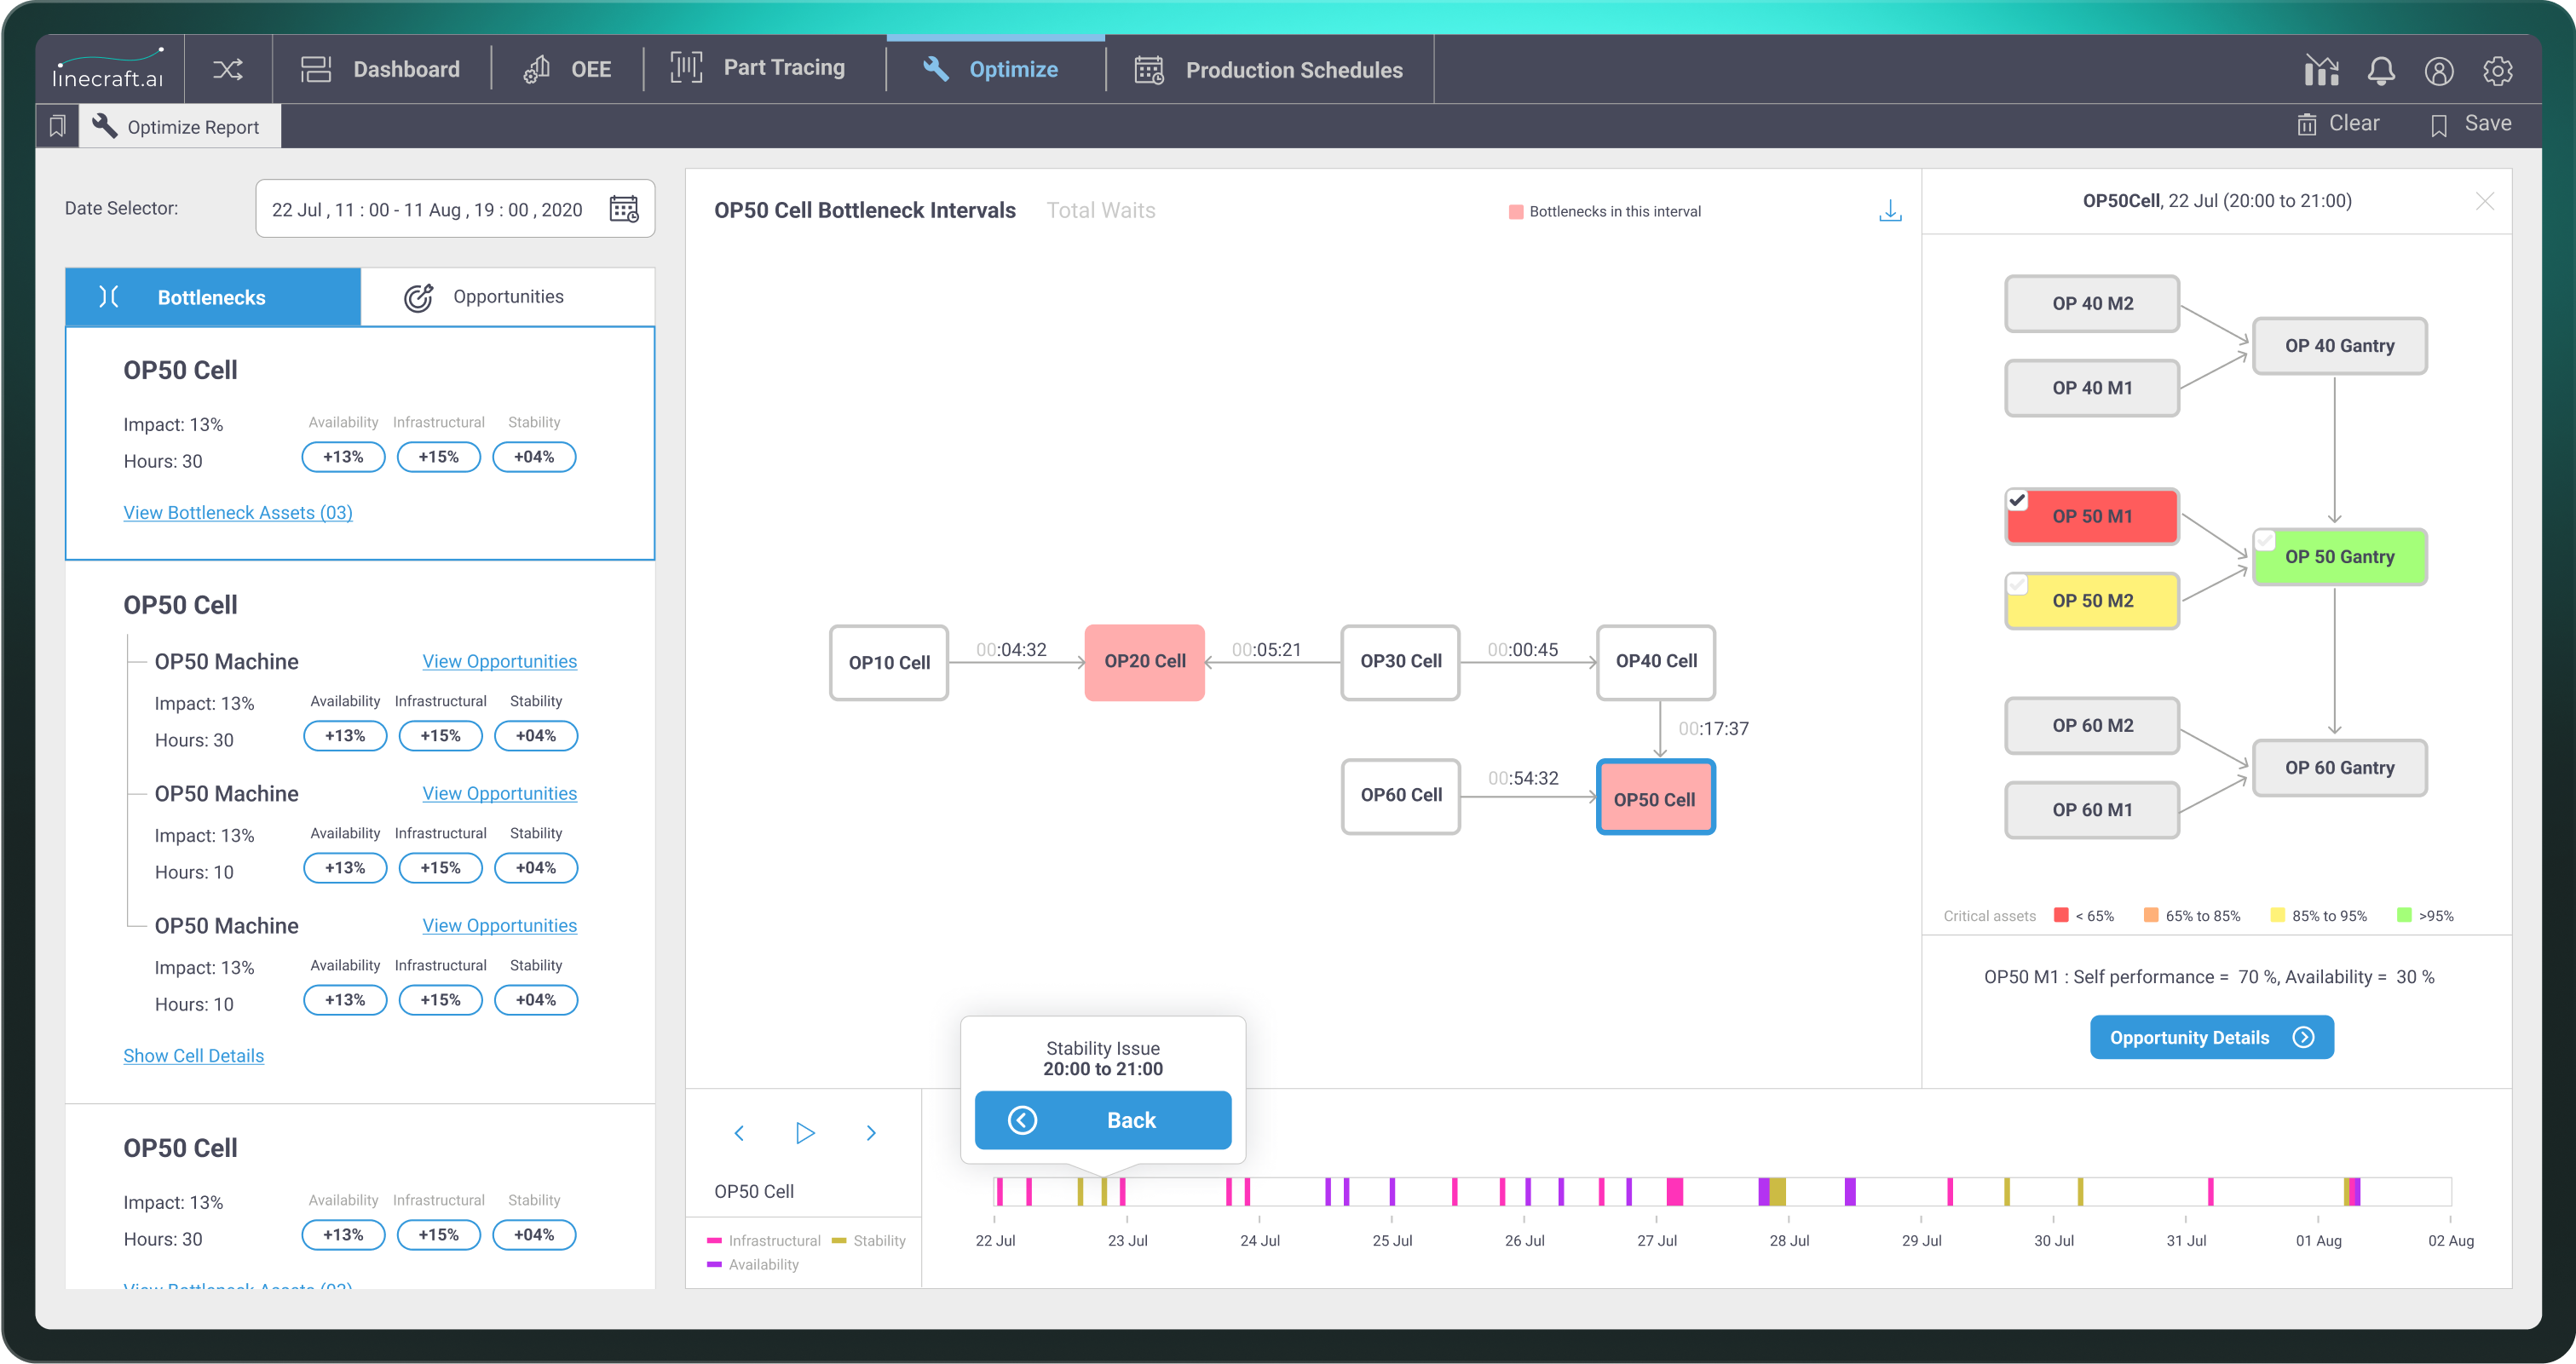Uncheck the OP 50 M1 checkbox
Image resolution: width=2576 pixels, height=1364 pixels.
[x=2017, y=499]
